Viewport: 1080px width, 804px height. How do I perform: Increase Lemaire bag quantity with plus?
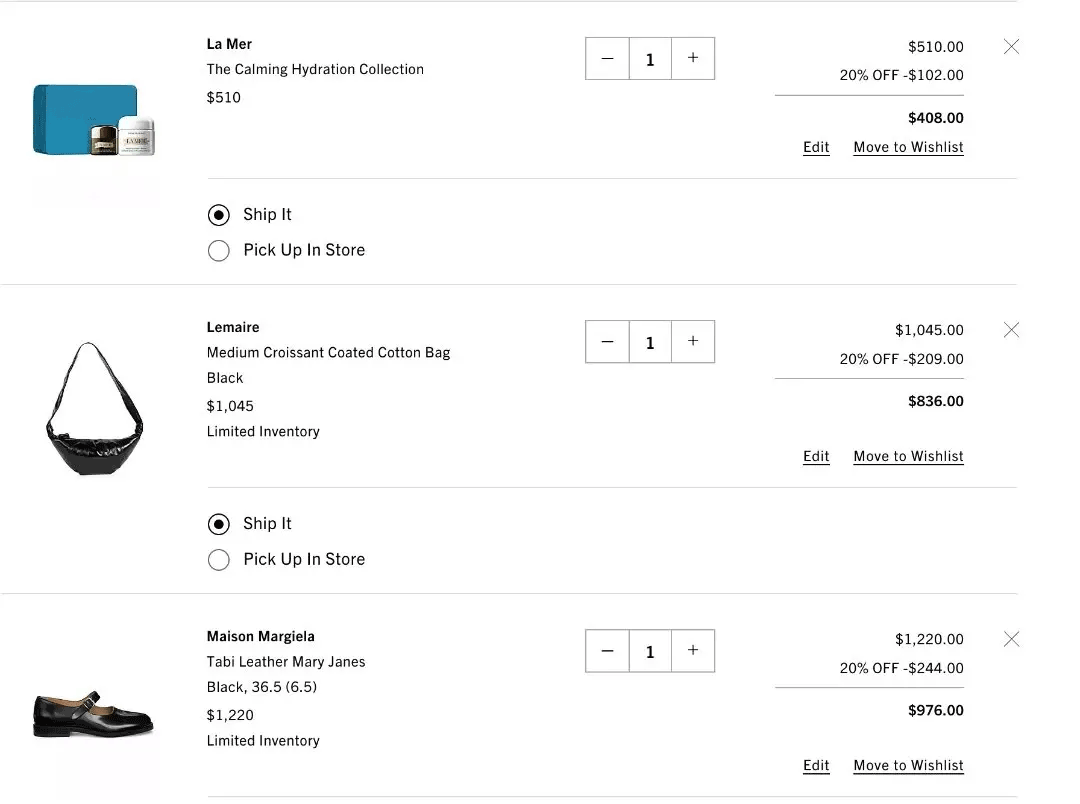pos(693,342)
